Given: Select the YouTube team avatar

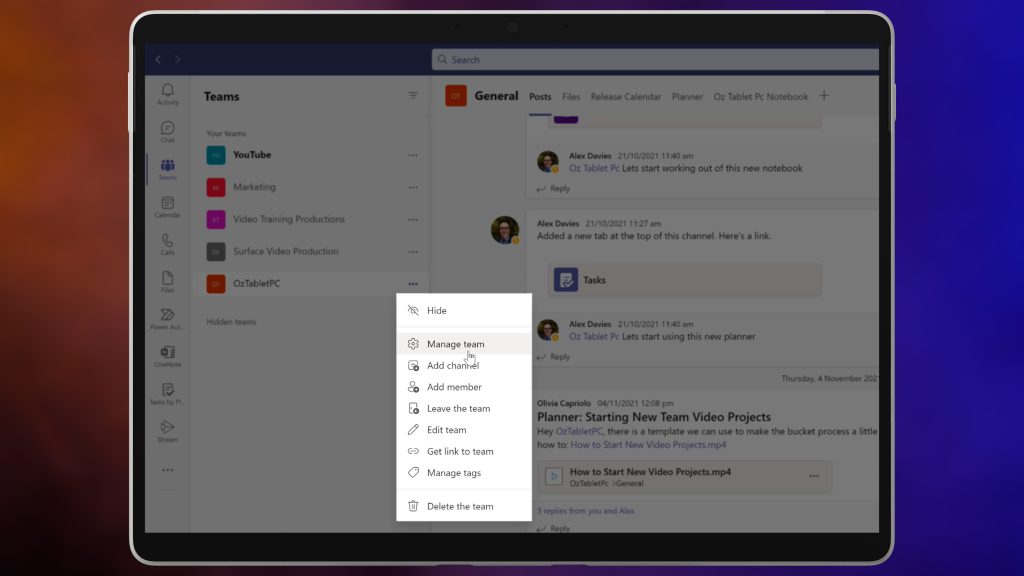Looking at the screenshot, I should pyautogui.click(x=216, y=155).
